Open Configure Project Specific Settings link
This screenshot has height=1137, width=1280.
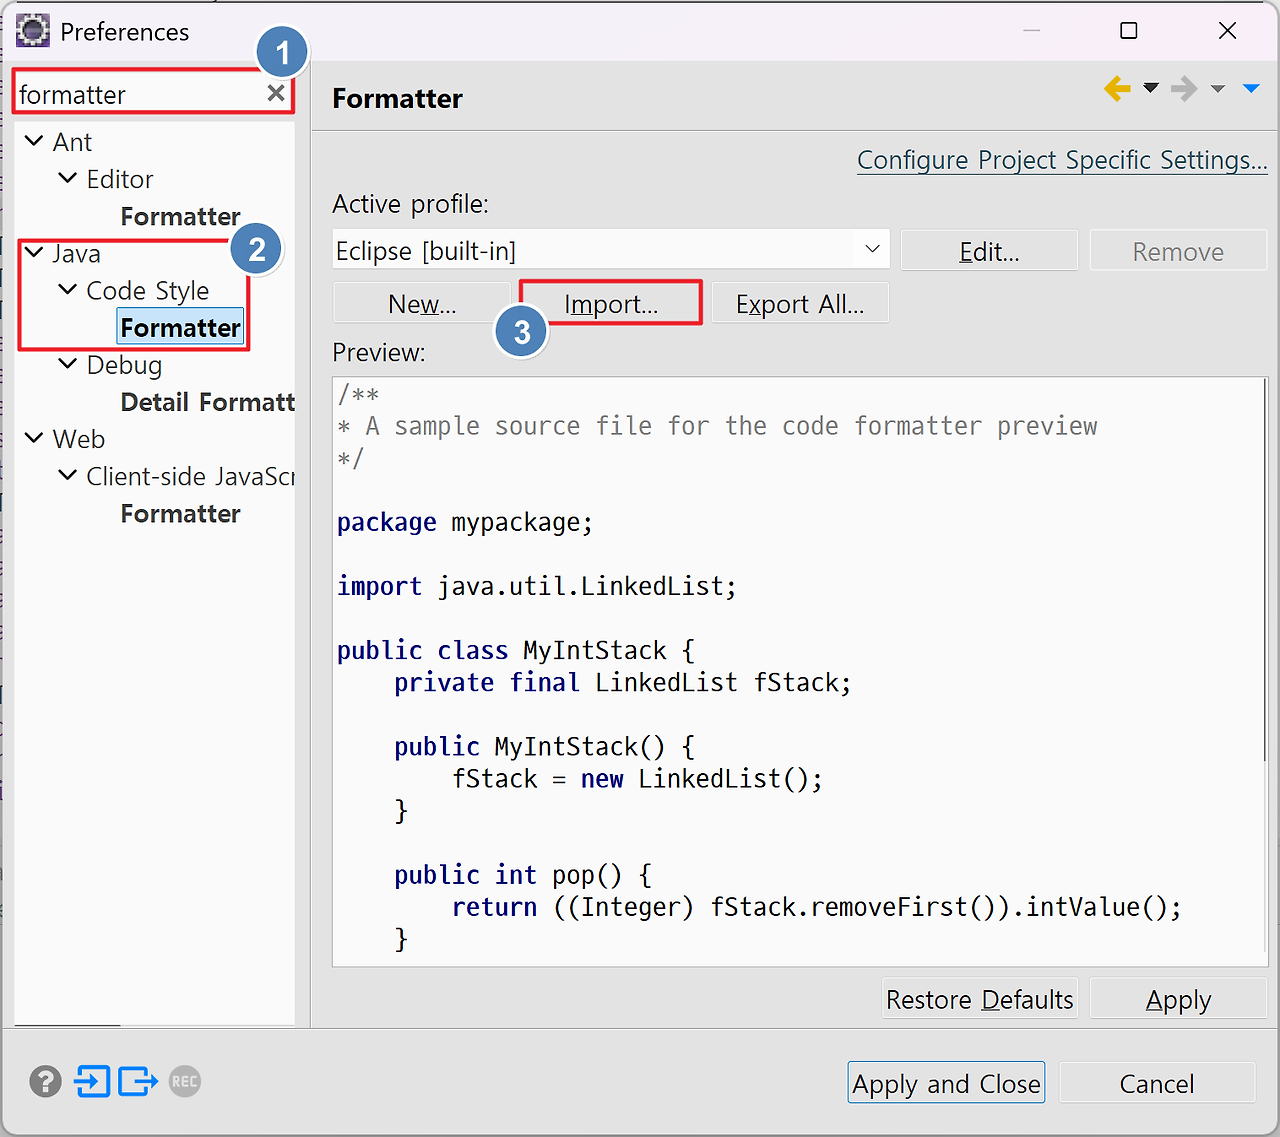coord(1062,160)
